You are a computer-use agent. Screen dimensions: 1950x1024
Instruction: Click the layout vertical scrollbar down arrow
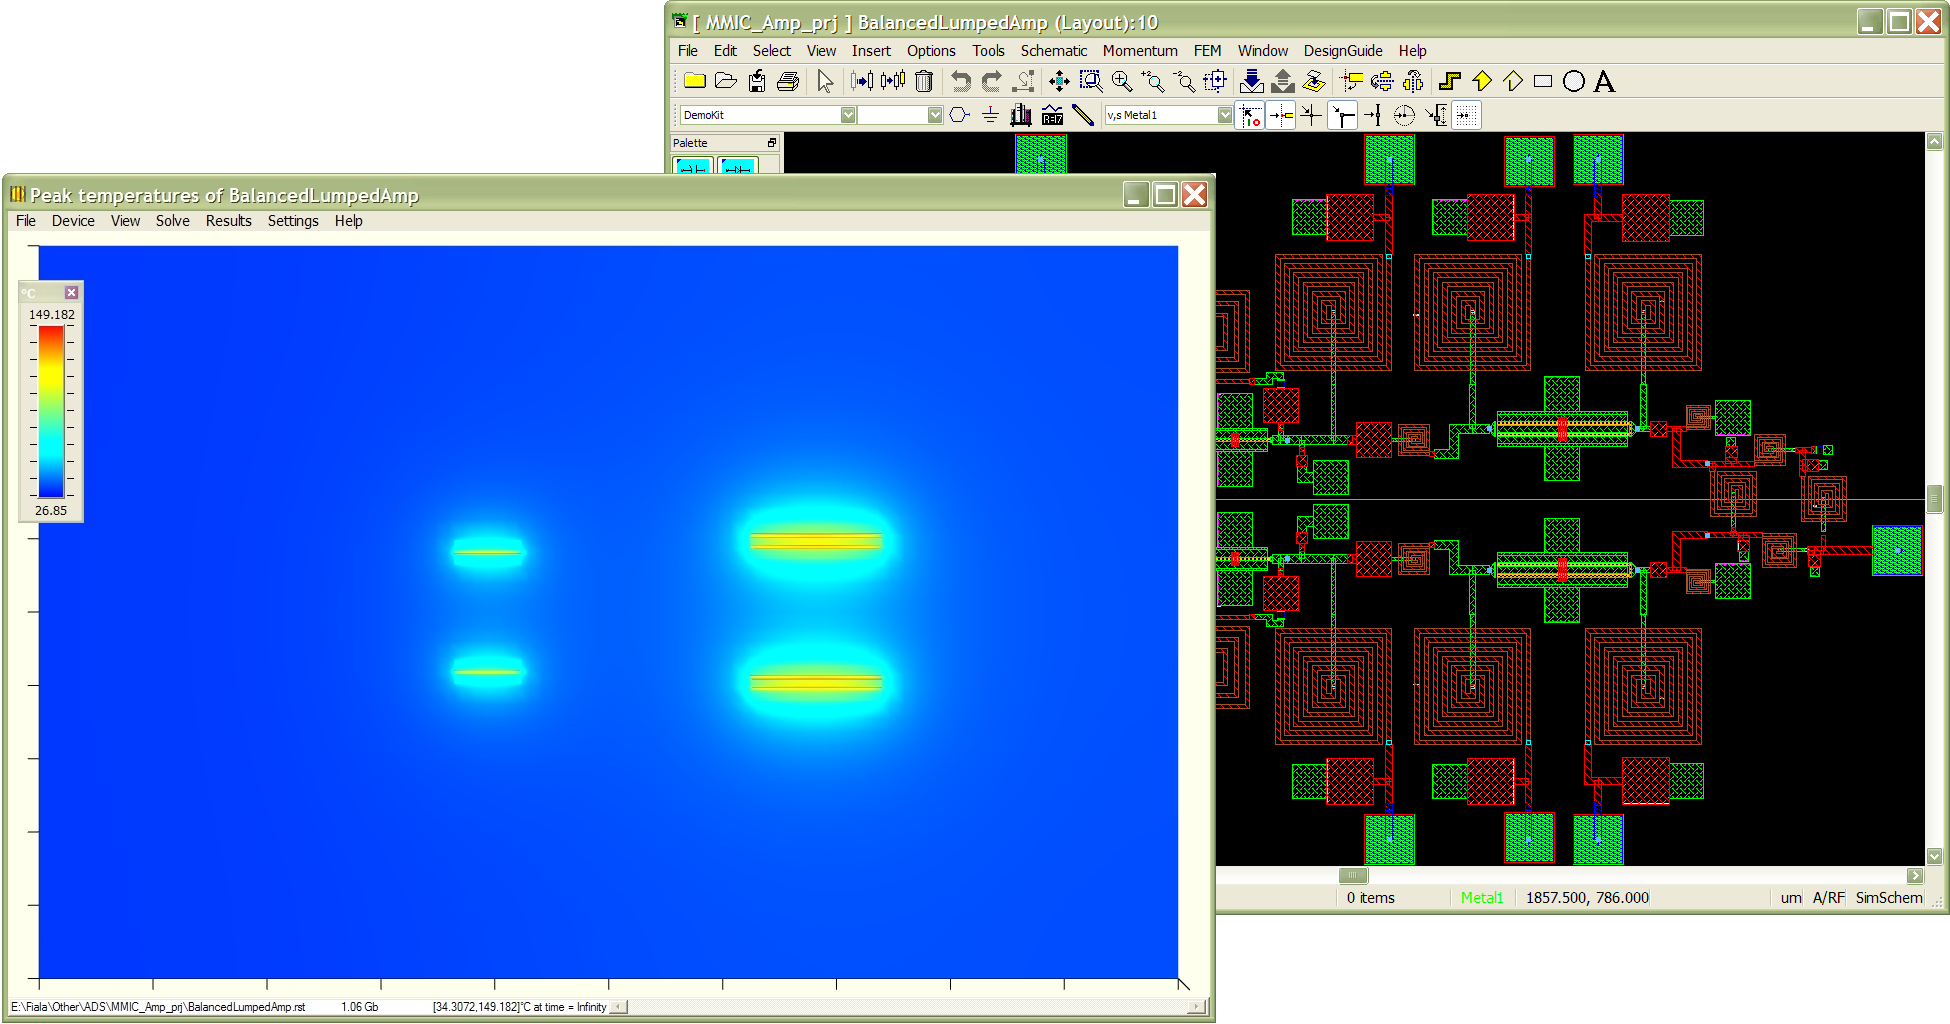point(1934,856)
